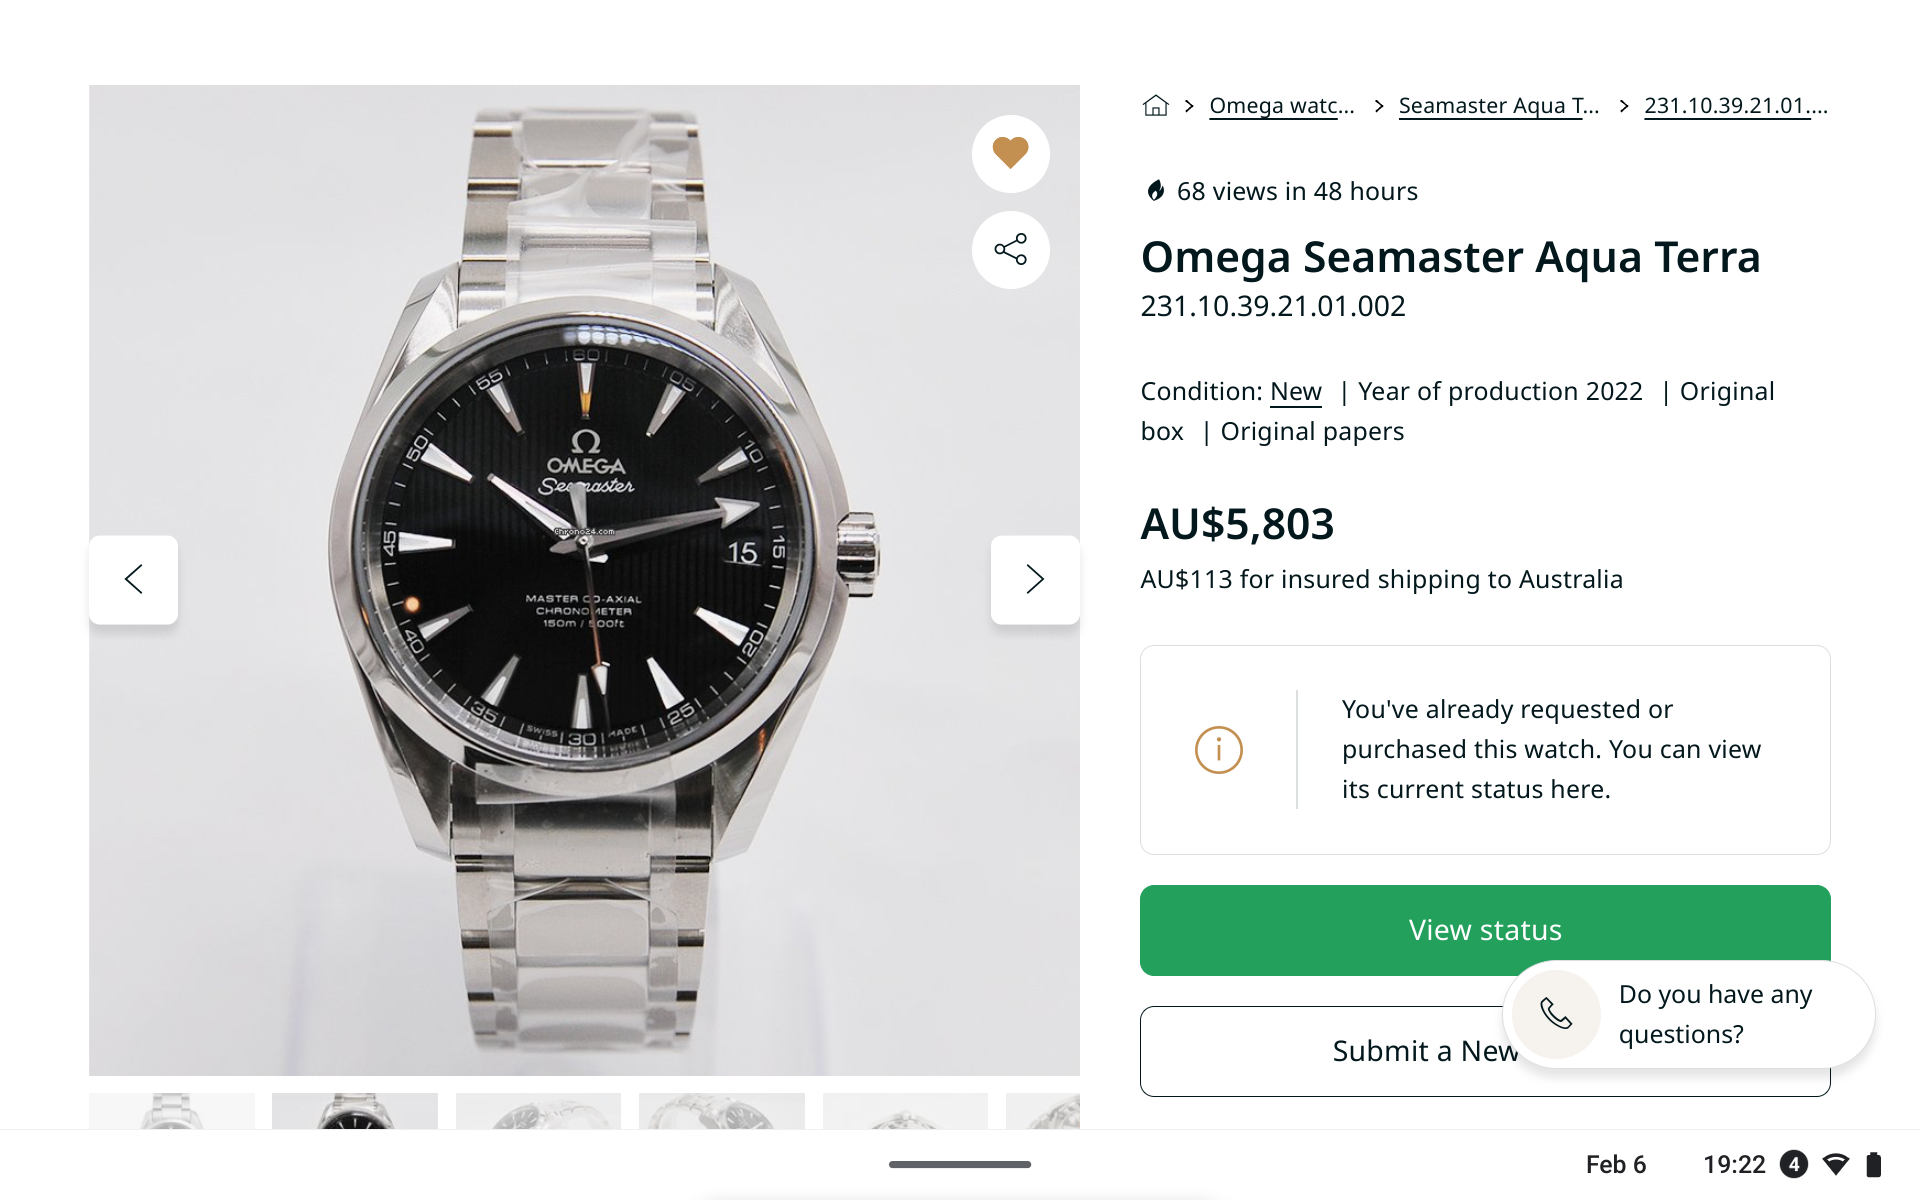Tap the phone icon for questions
This screenshot has width=1920, height=1200.
pyautogui.click(x=1556, y=1014)
